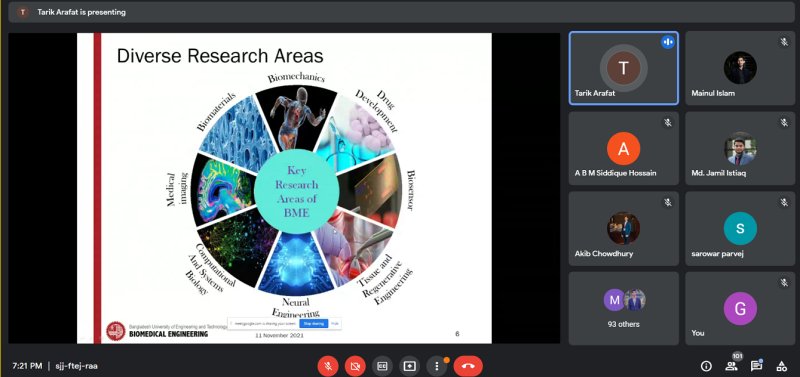
Task: Click Mainul Islam's participant tile
Action: coord(740,68)
